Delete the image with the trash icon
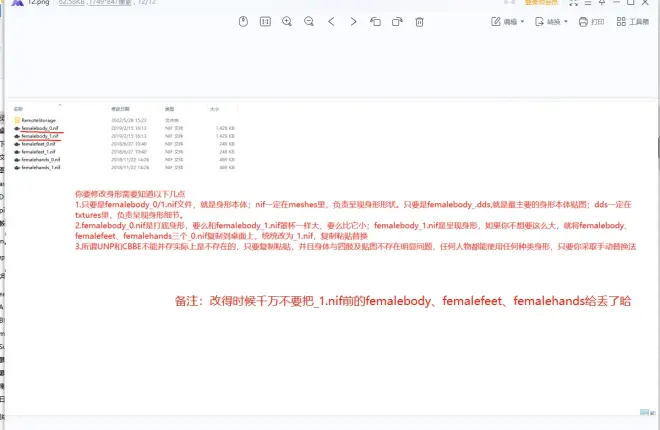660x430 pixels. [419, 21]
